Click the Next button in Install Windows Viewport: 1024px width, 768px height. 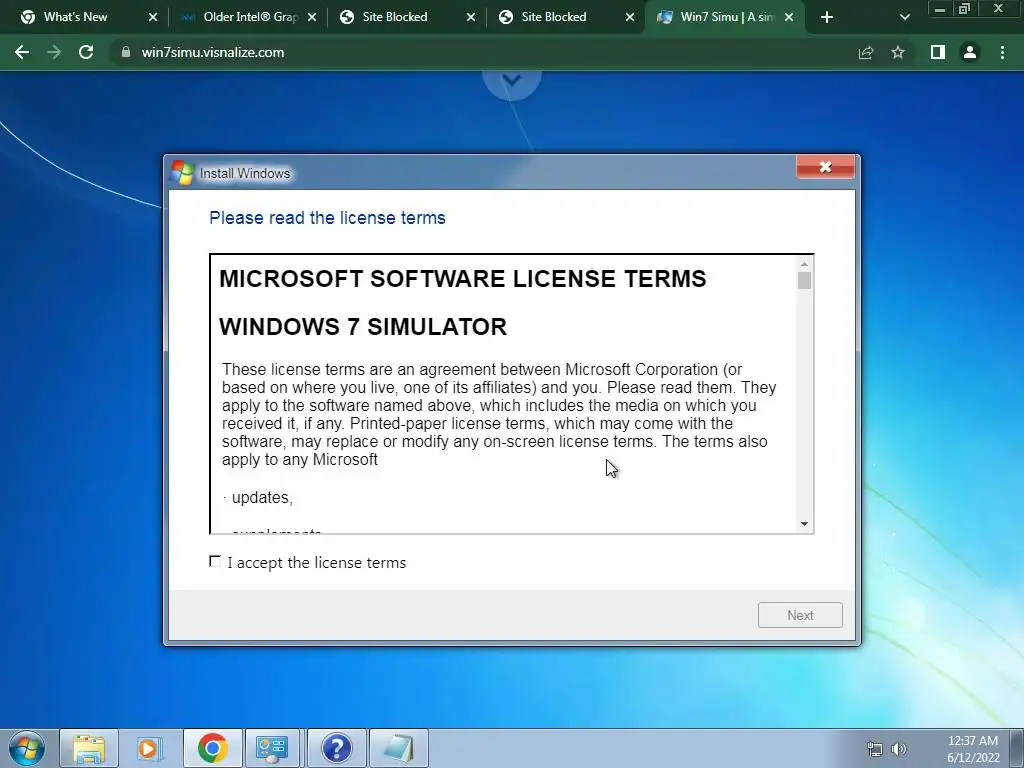[800, 615]
